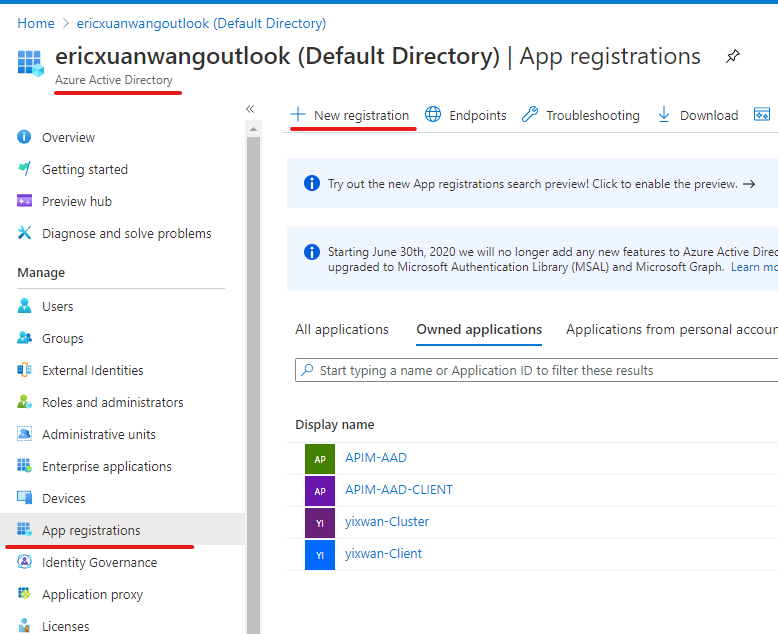The height and width of the screenshot is (634, 778).
Task: Click the Roles and administrators icon
Action: click(x=24, y=402)
